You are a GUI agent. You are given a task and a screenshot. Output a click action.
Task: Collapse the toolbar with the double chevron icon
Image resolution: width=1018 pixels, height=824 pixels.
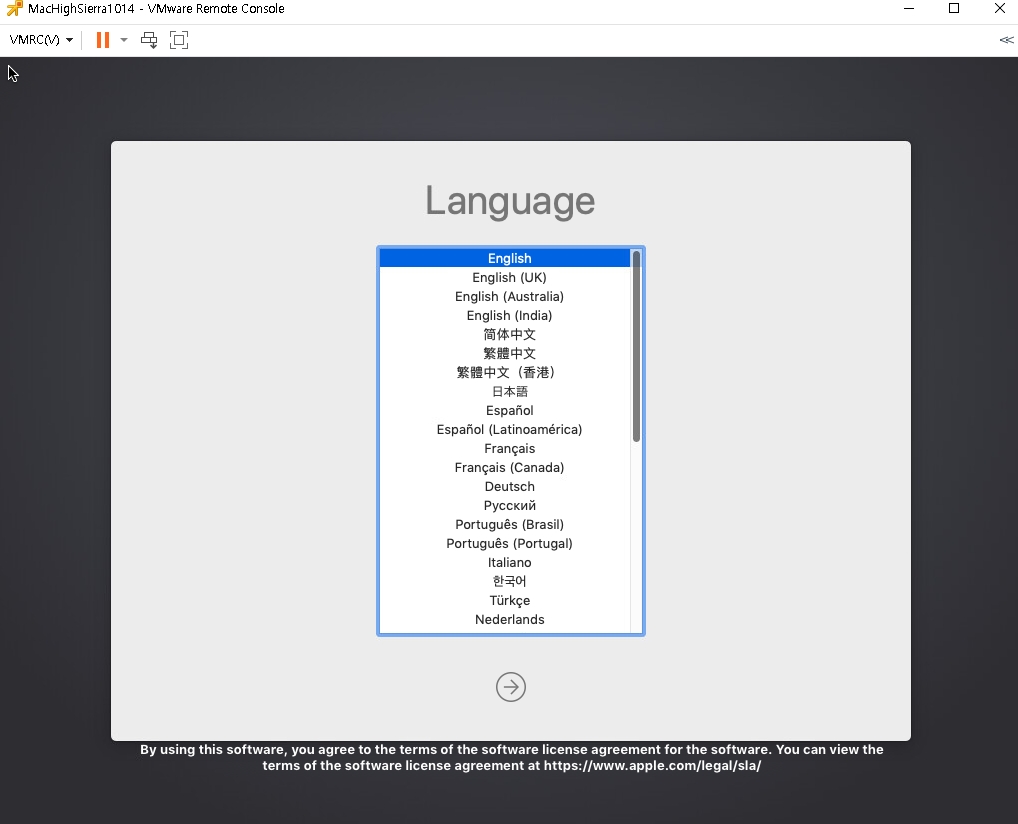[1006, 40]
